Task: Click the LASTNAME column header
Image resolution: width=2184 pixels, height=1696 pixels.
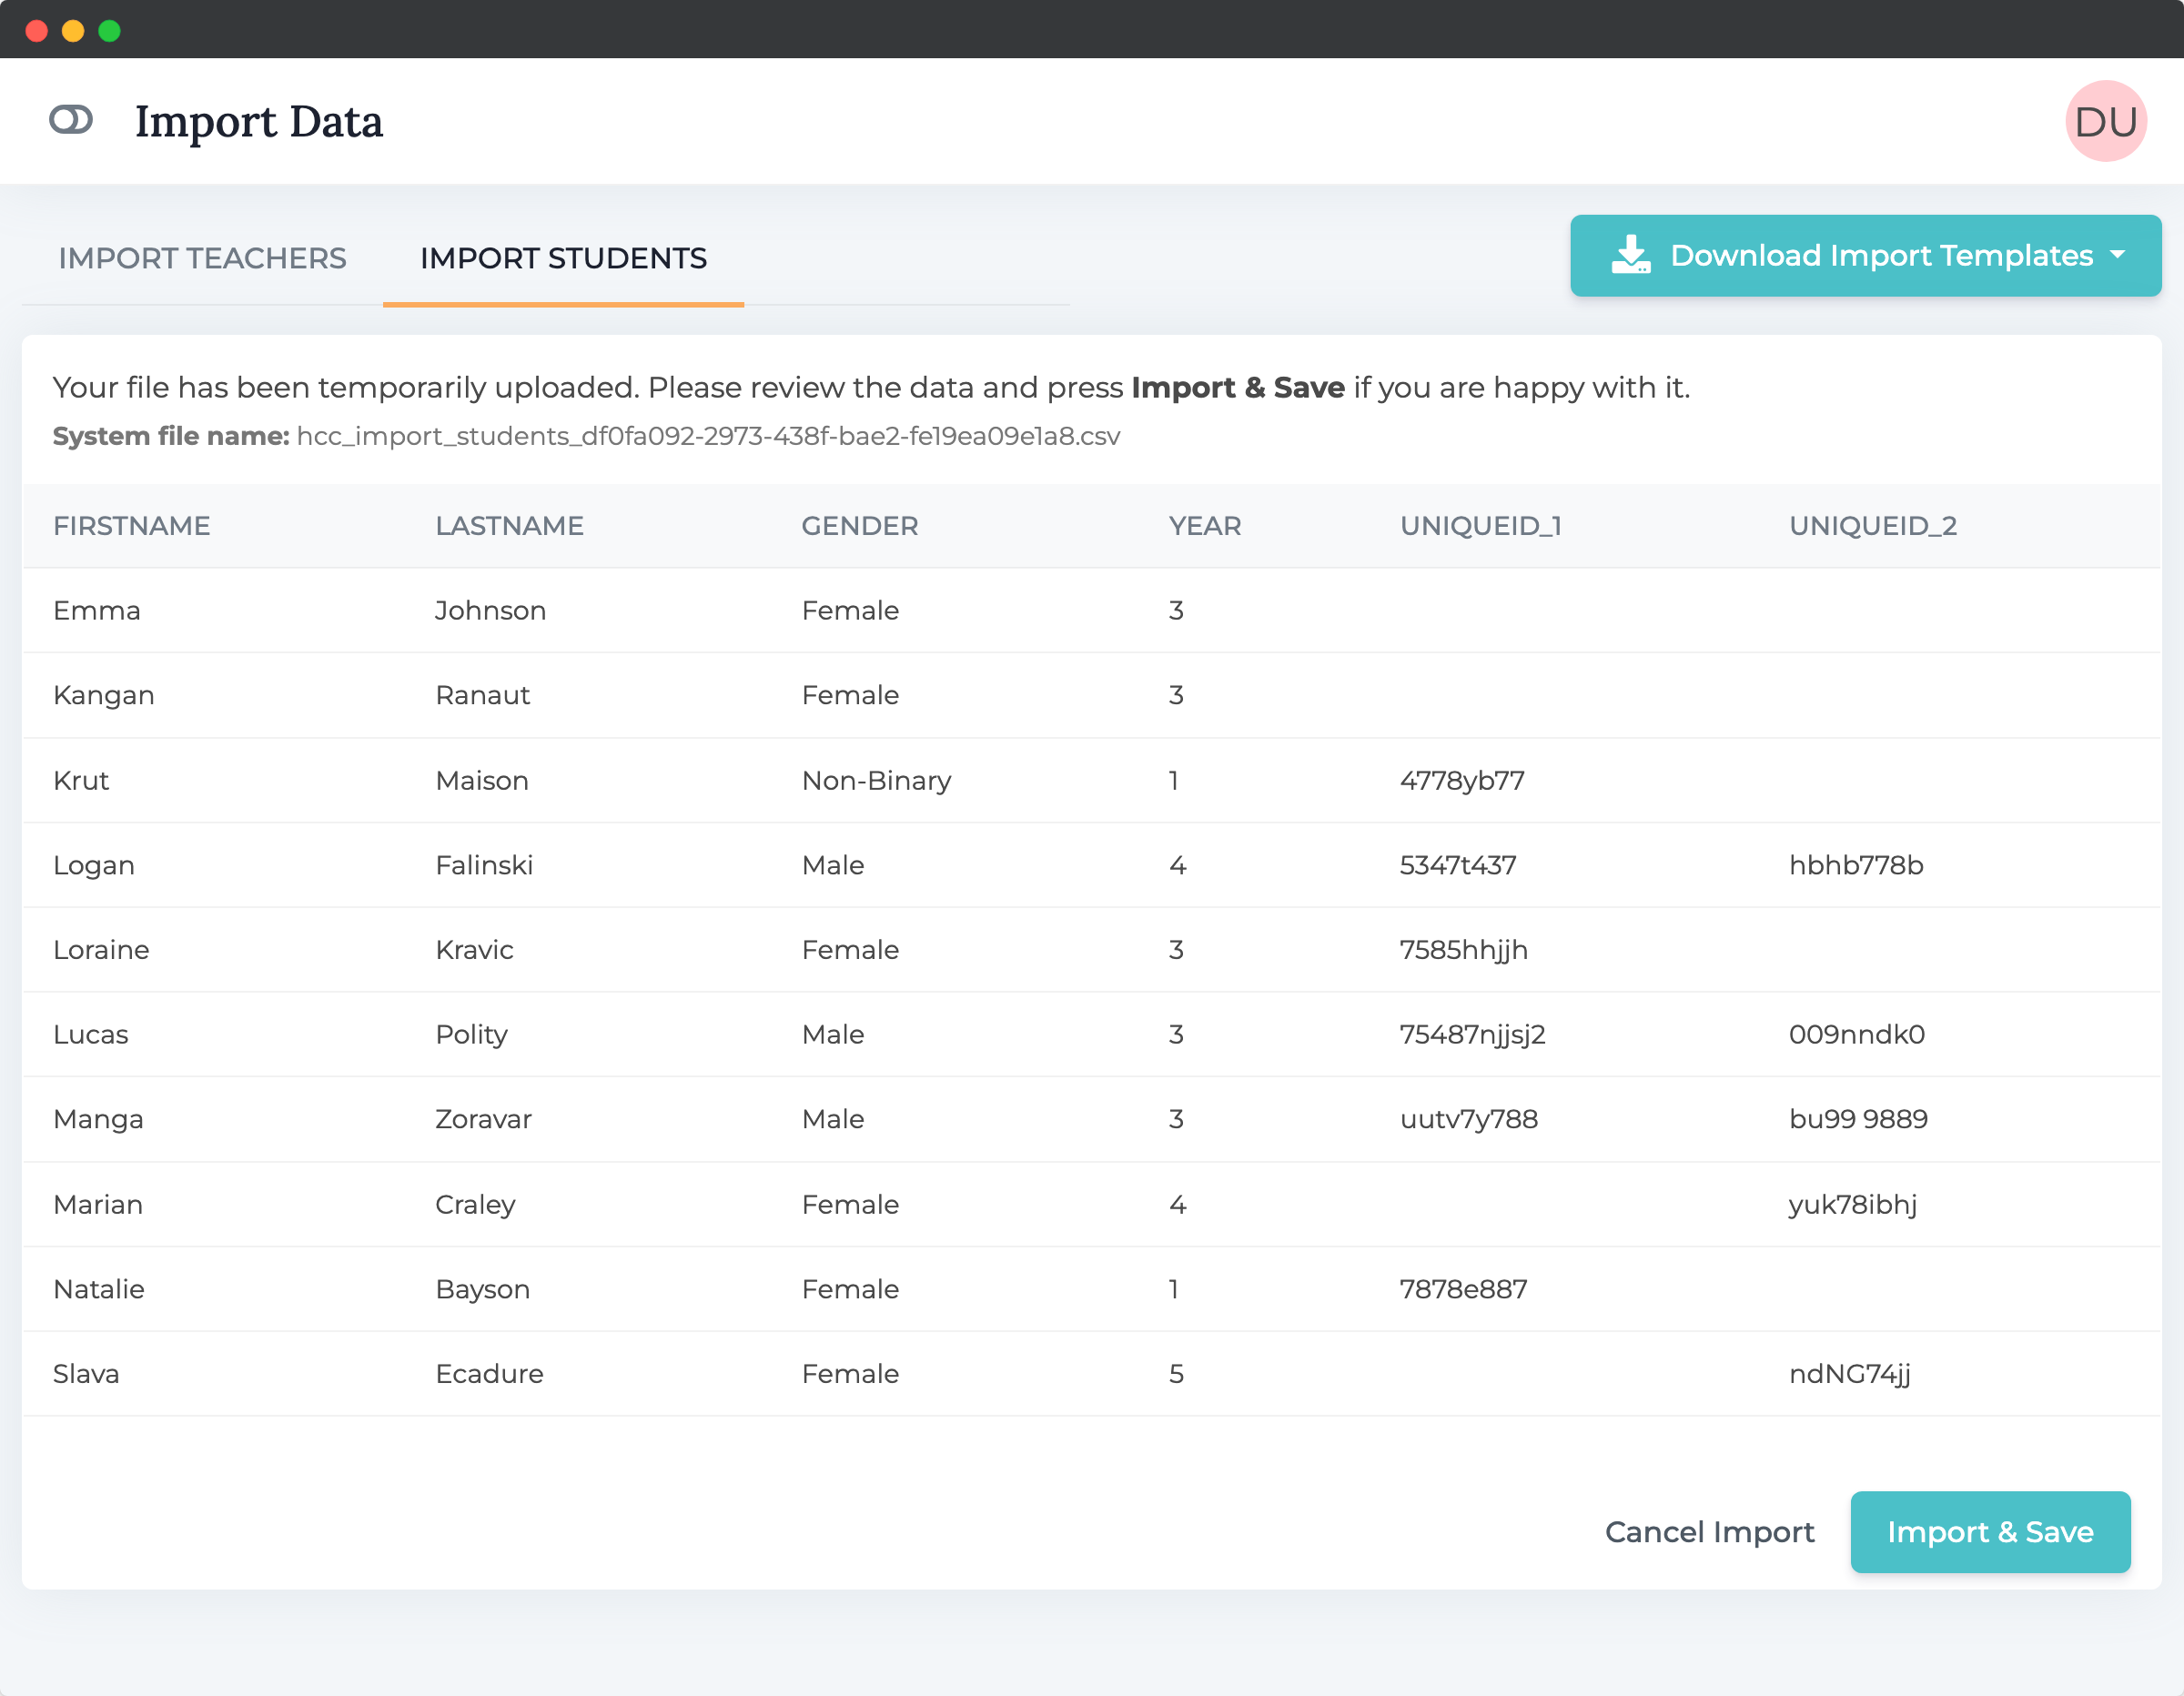Action: coord(509,526)
